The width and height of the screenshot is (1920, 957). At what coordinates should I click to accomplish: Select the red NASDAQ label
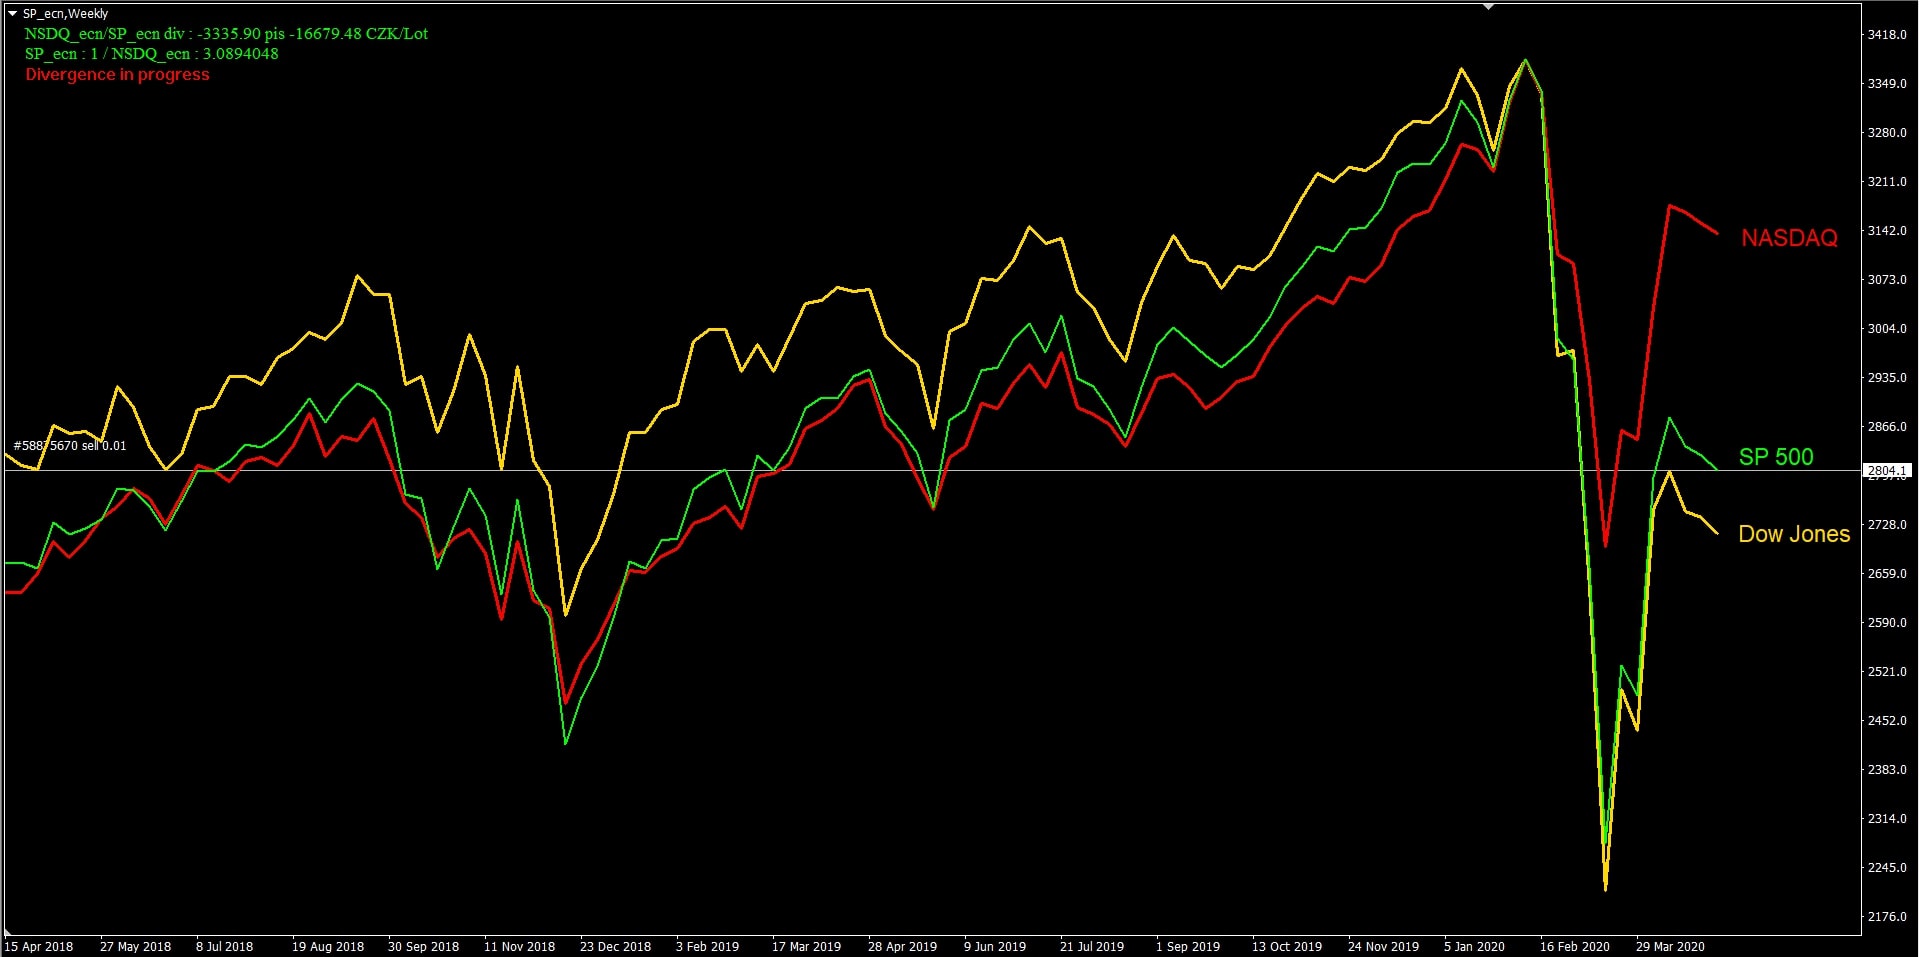point(1789,238)
